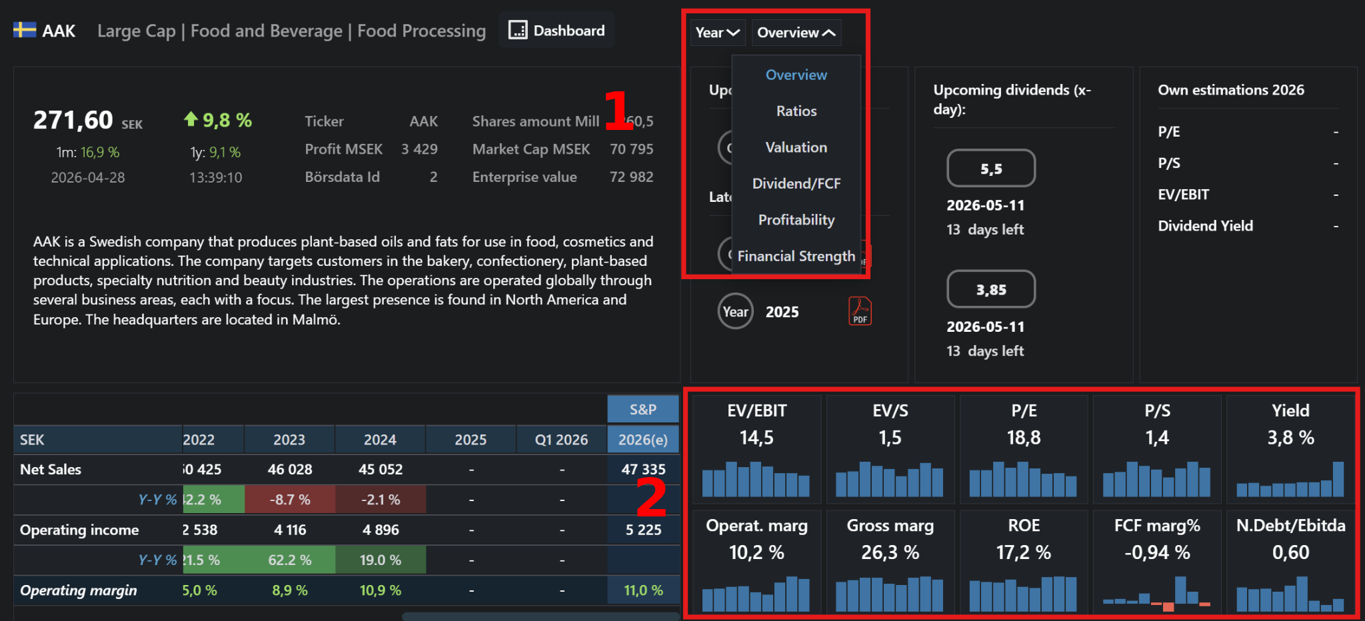Select Ratios from the dropdown list
This screenshot has height=621, width=1365.
[796, 111]
